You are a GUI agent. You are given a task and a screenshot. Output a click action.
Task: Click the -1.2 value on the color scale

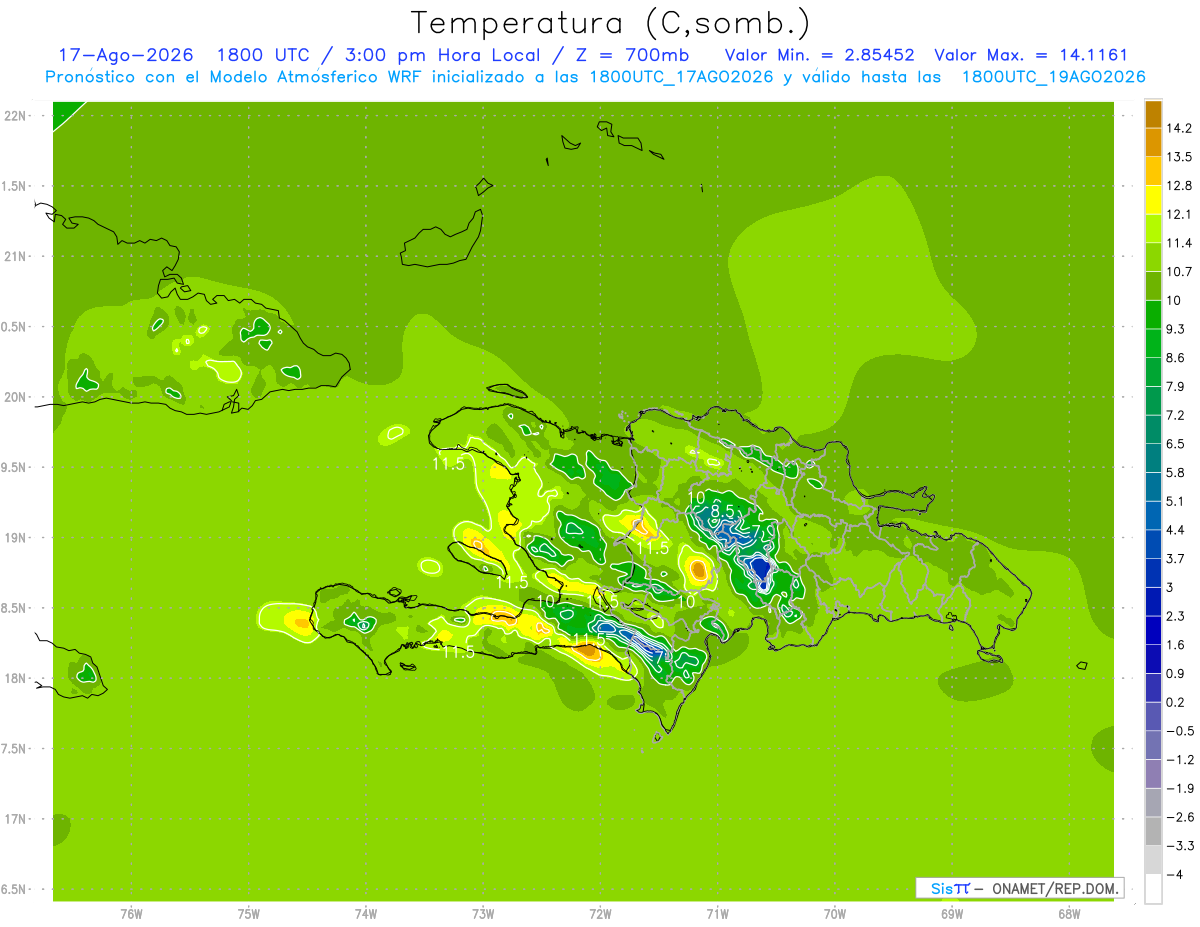tap(1180, 760)
